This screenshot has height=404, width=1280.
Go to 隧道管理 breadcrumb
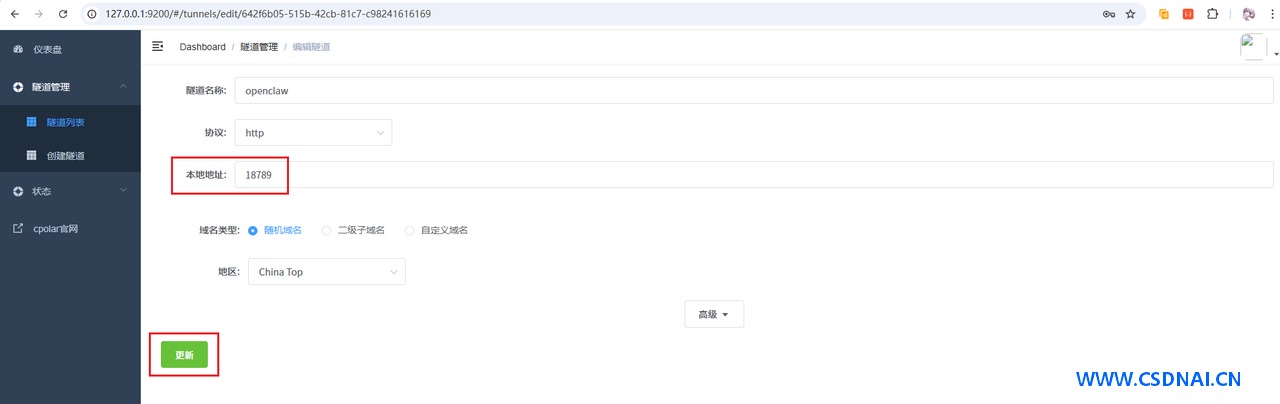click(x=259, y=47)
